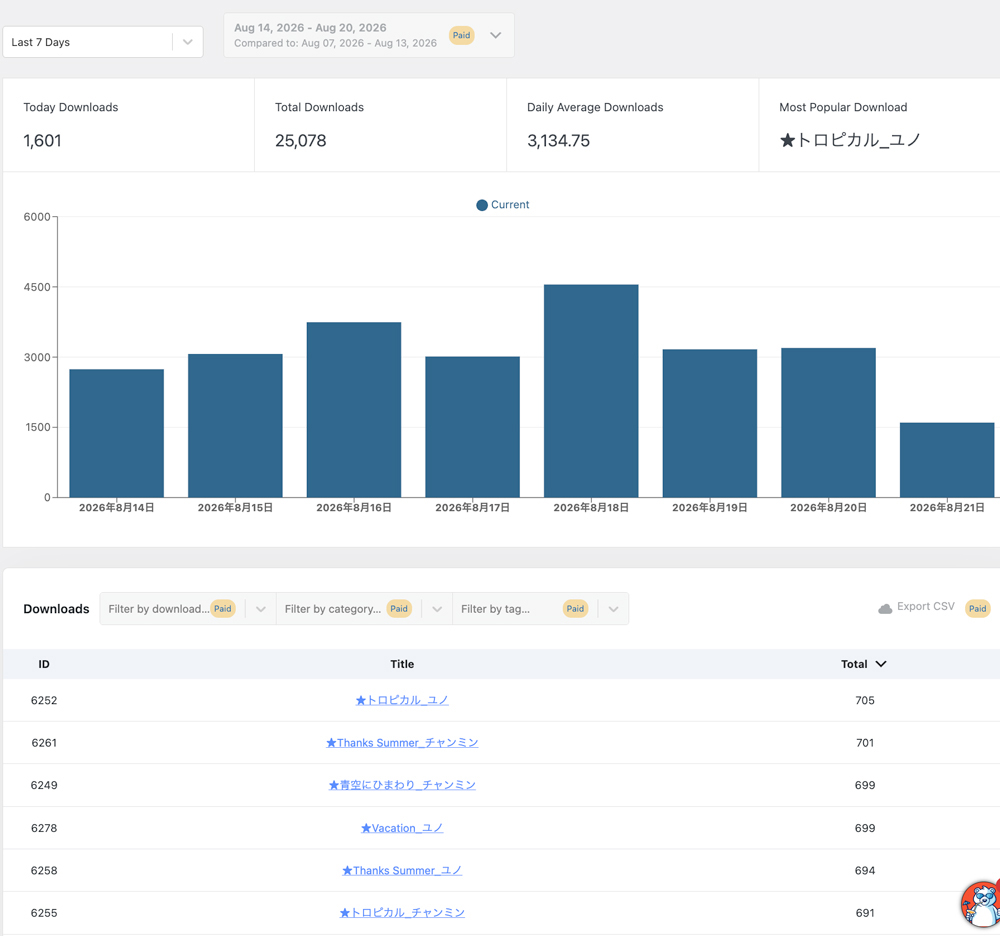Open the ★トロピカル_ユノ download link
Image resolution: width=1000 pixels, height=936 pixels.
tap(402, 700)
